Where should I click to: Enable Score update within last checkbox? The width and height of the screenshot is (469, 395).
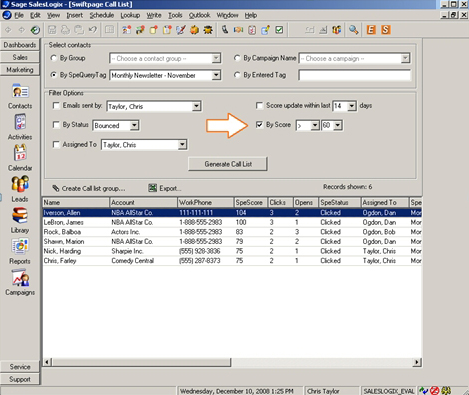(259, 106)
